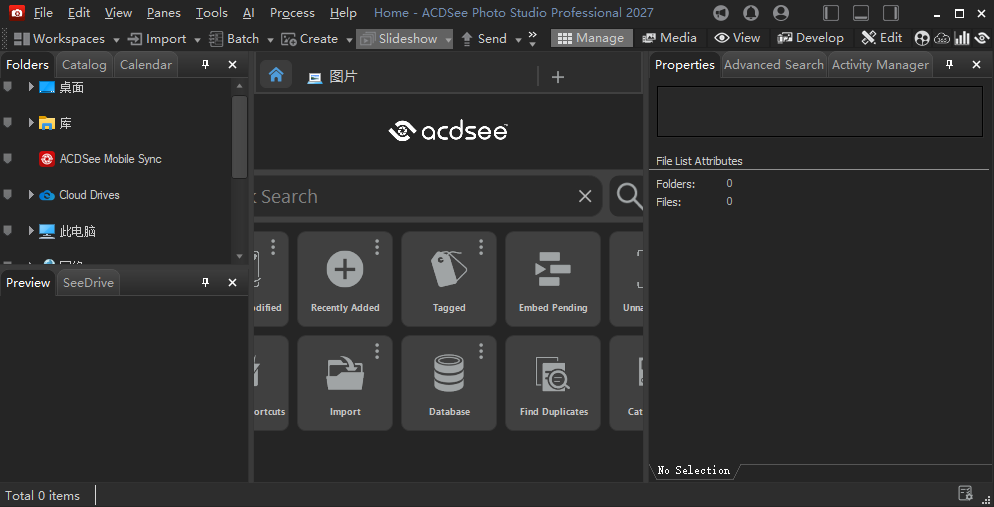Toggle Easy-Select marker beside 桌面

tap(8, 87)
